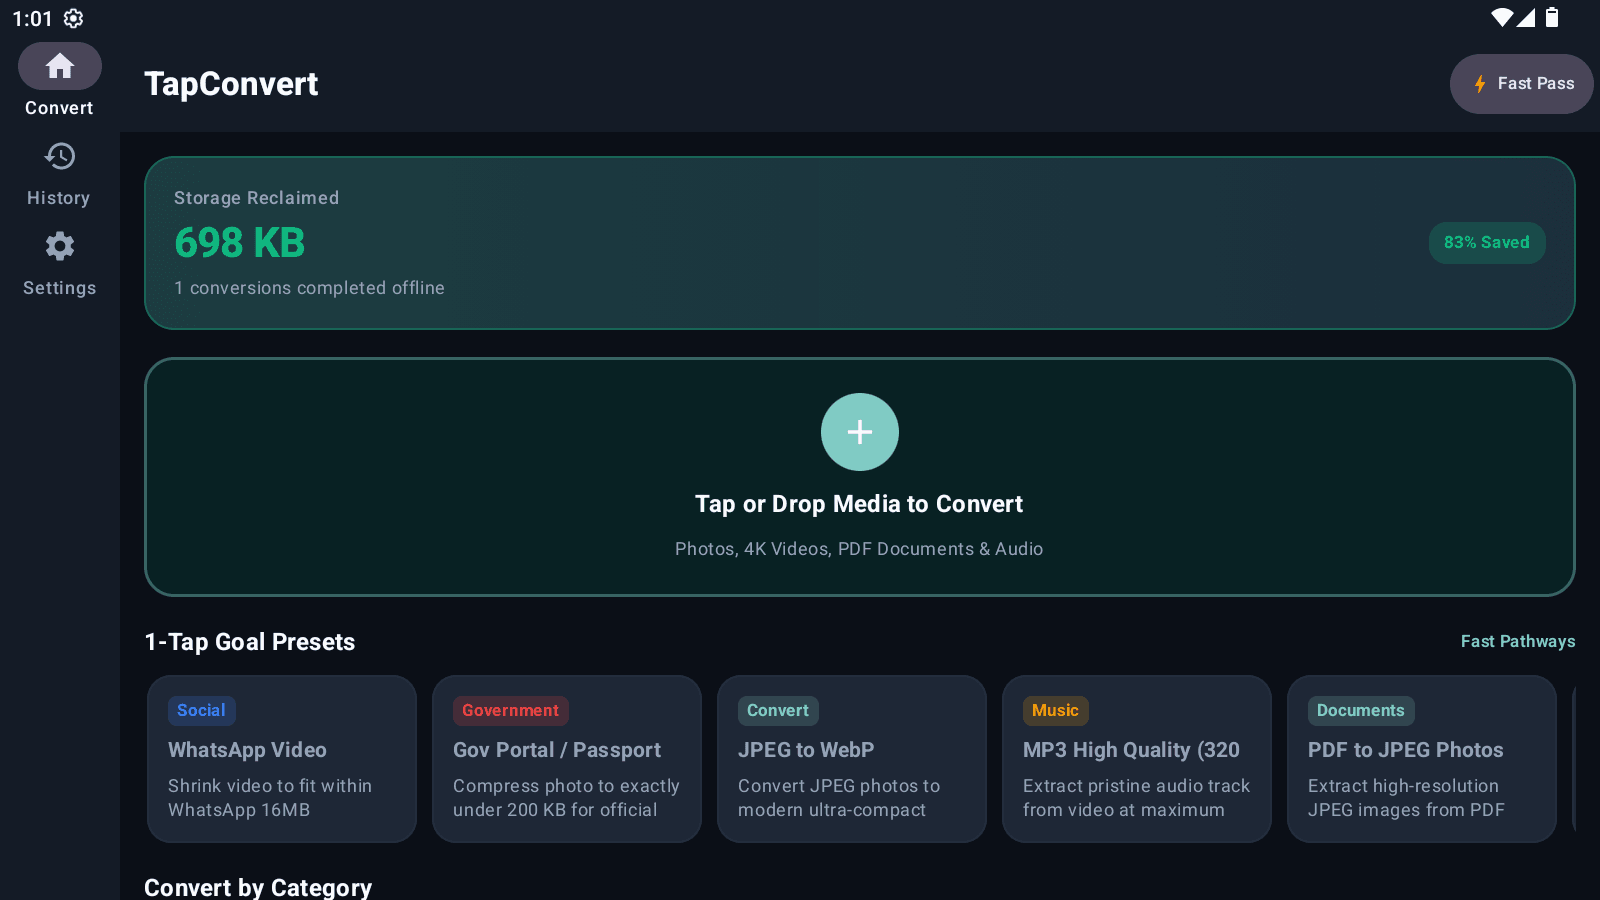Image resolution: width=1600 pixels, height=900 pixels.
Task: Click 'Photos, 4K Videos, PDF Documents & Audio' text
Action: pos(859,549)
